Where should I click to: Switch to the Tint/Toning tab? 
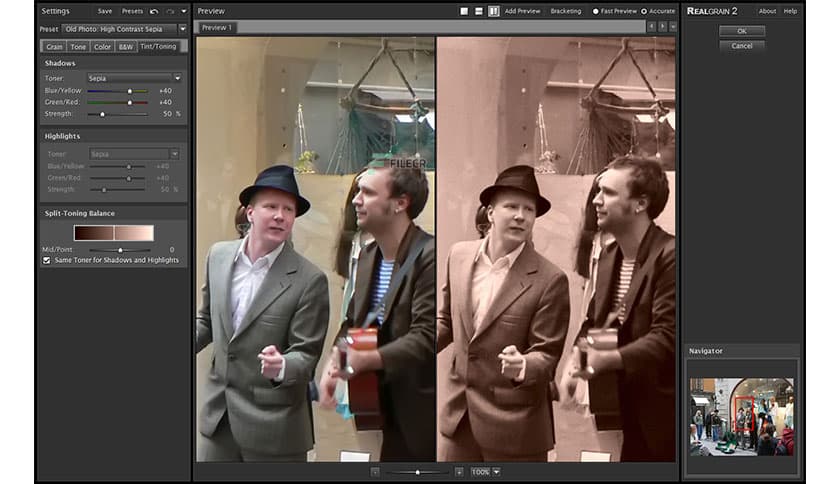[x=158, y=46]
